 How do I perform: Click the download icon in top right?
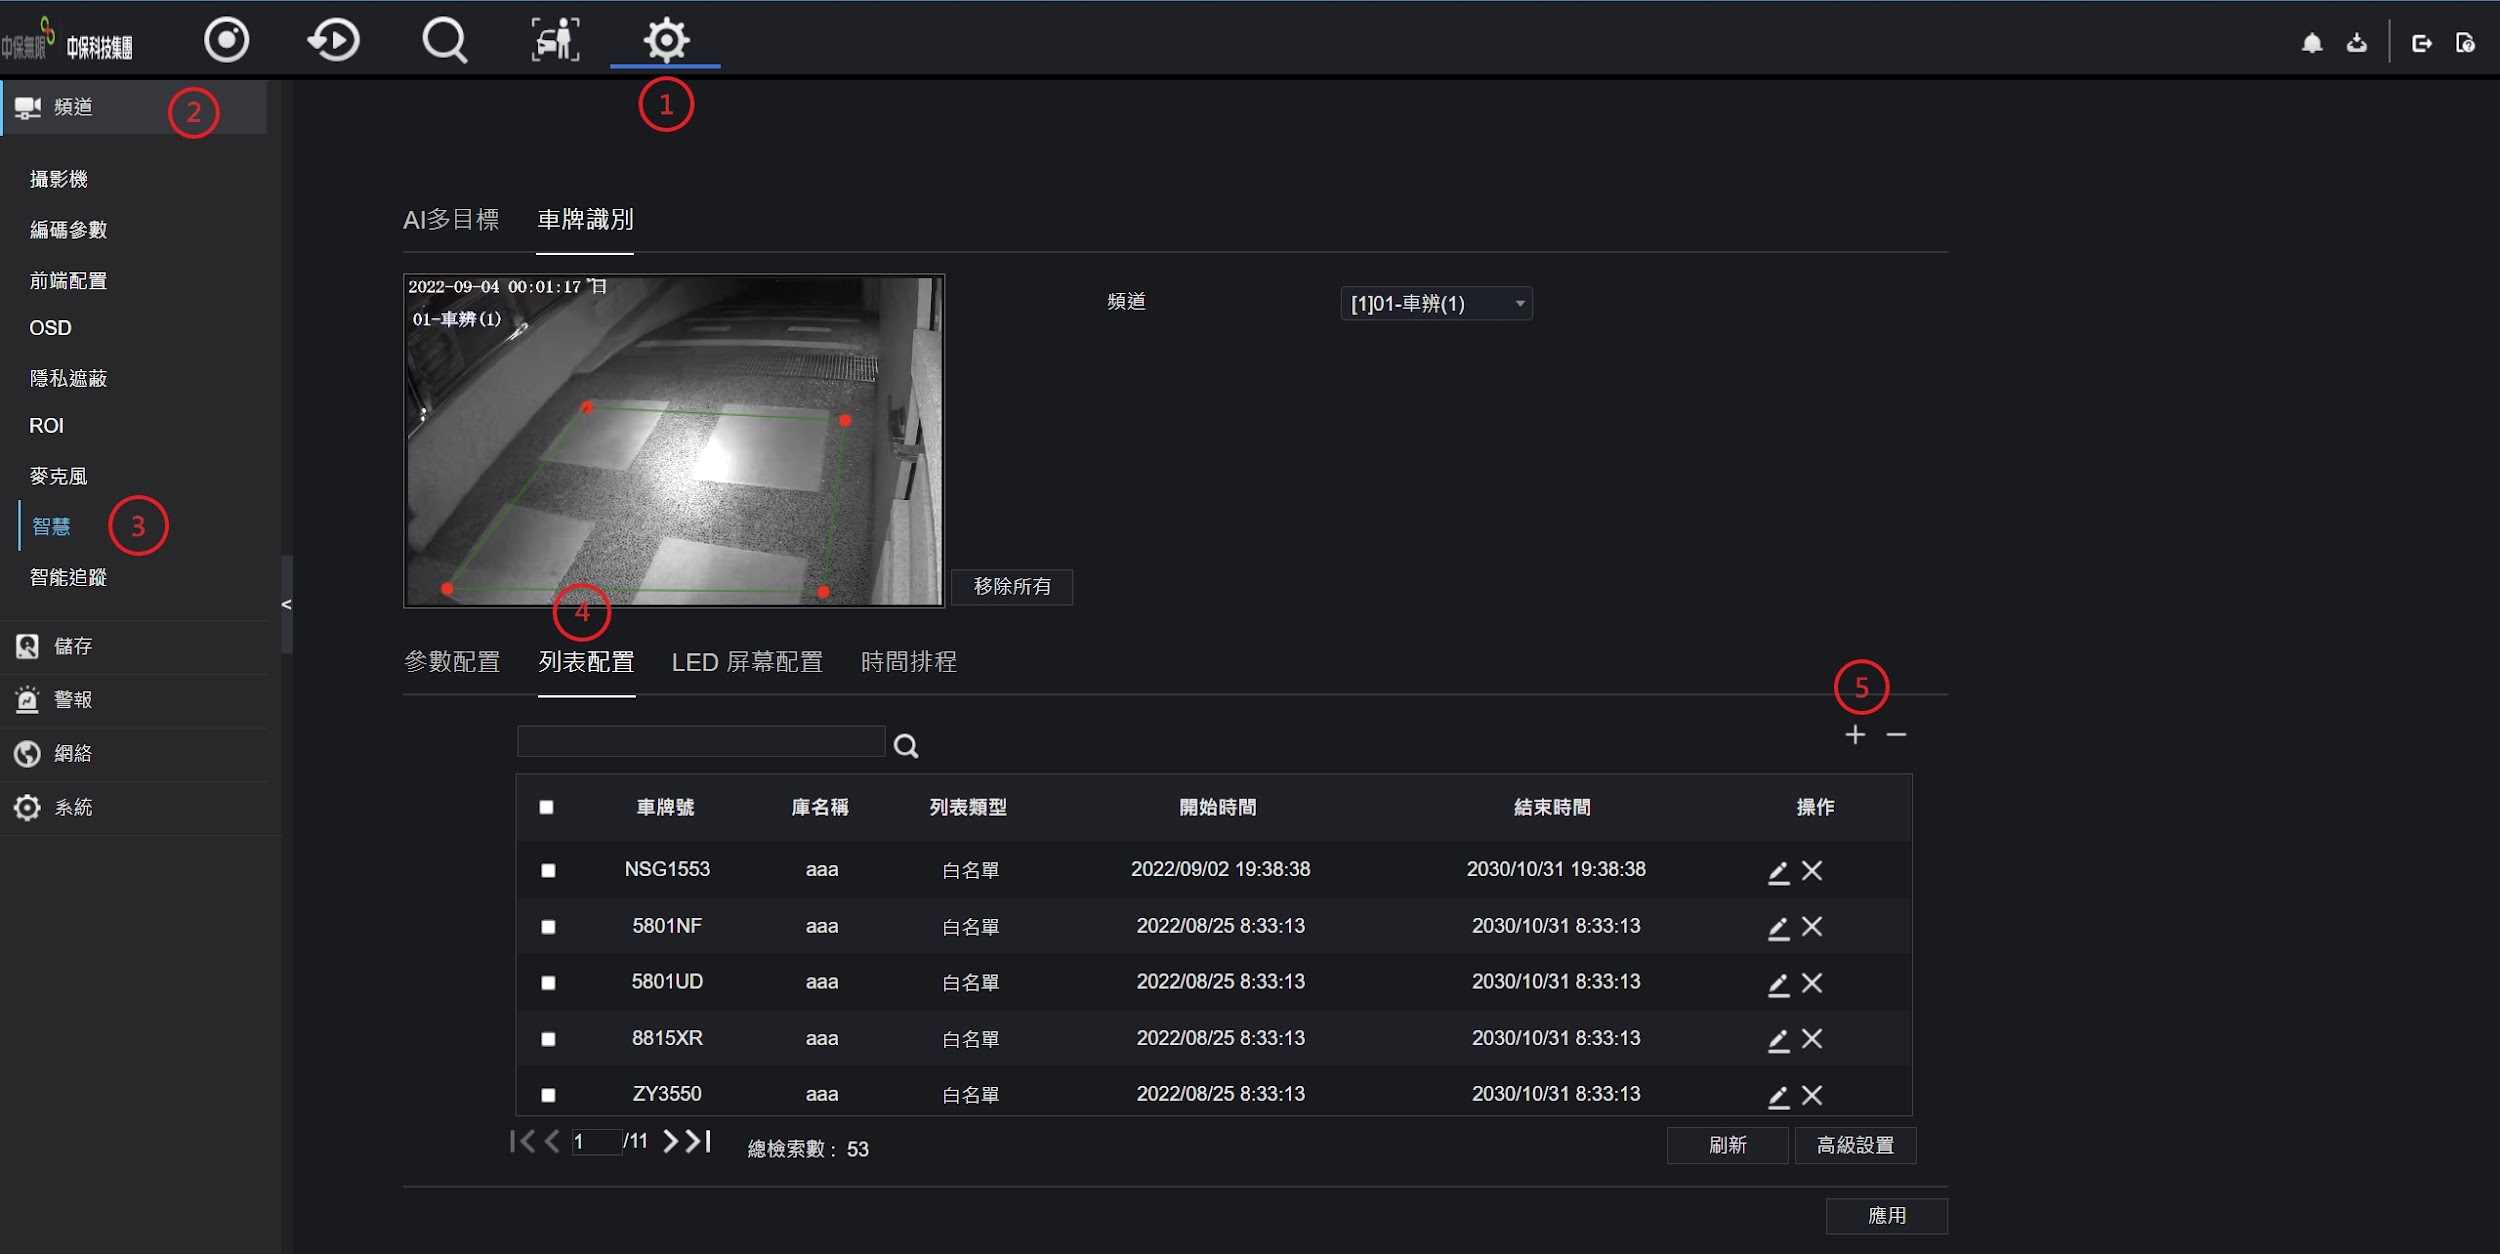tap(2357, 43)
